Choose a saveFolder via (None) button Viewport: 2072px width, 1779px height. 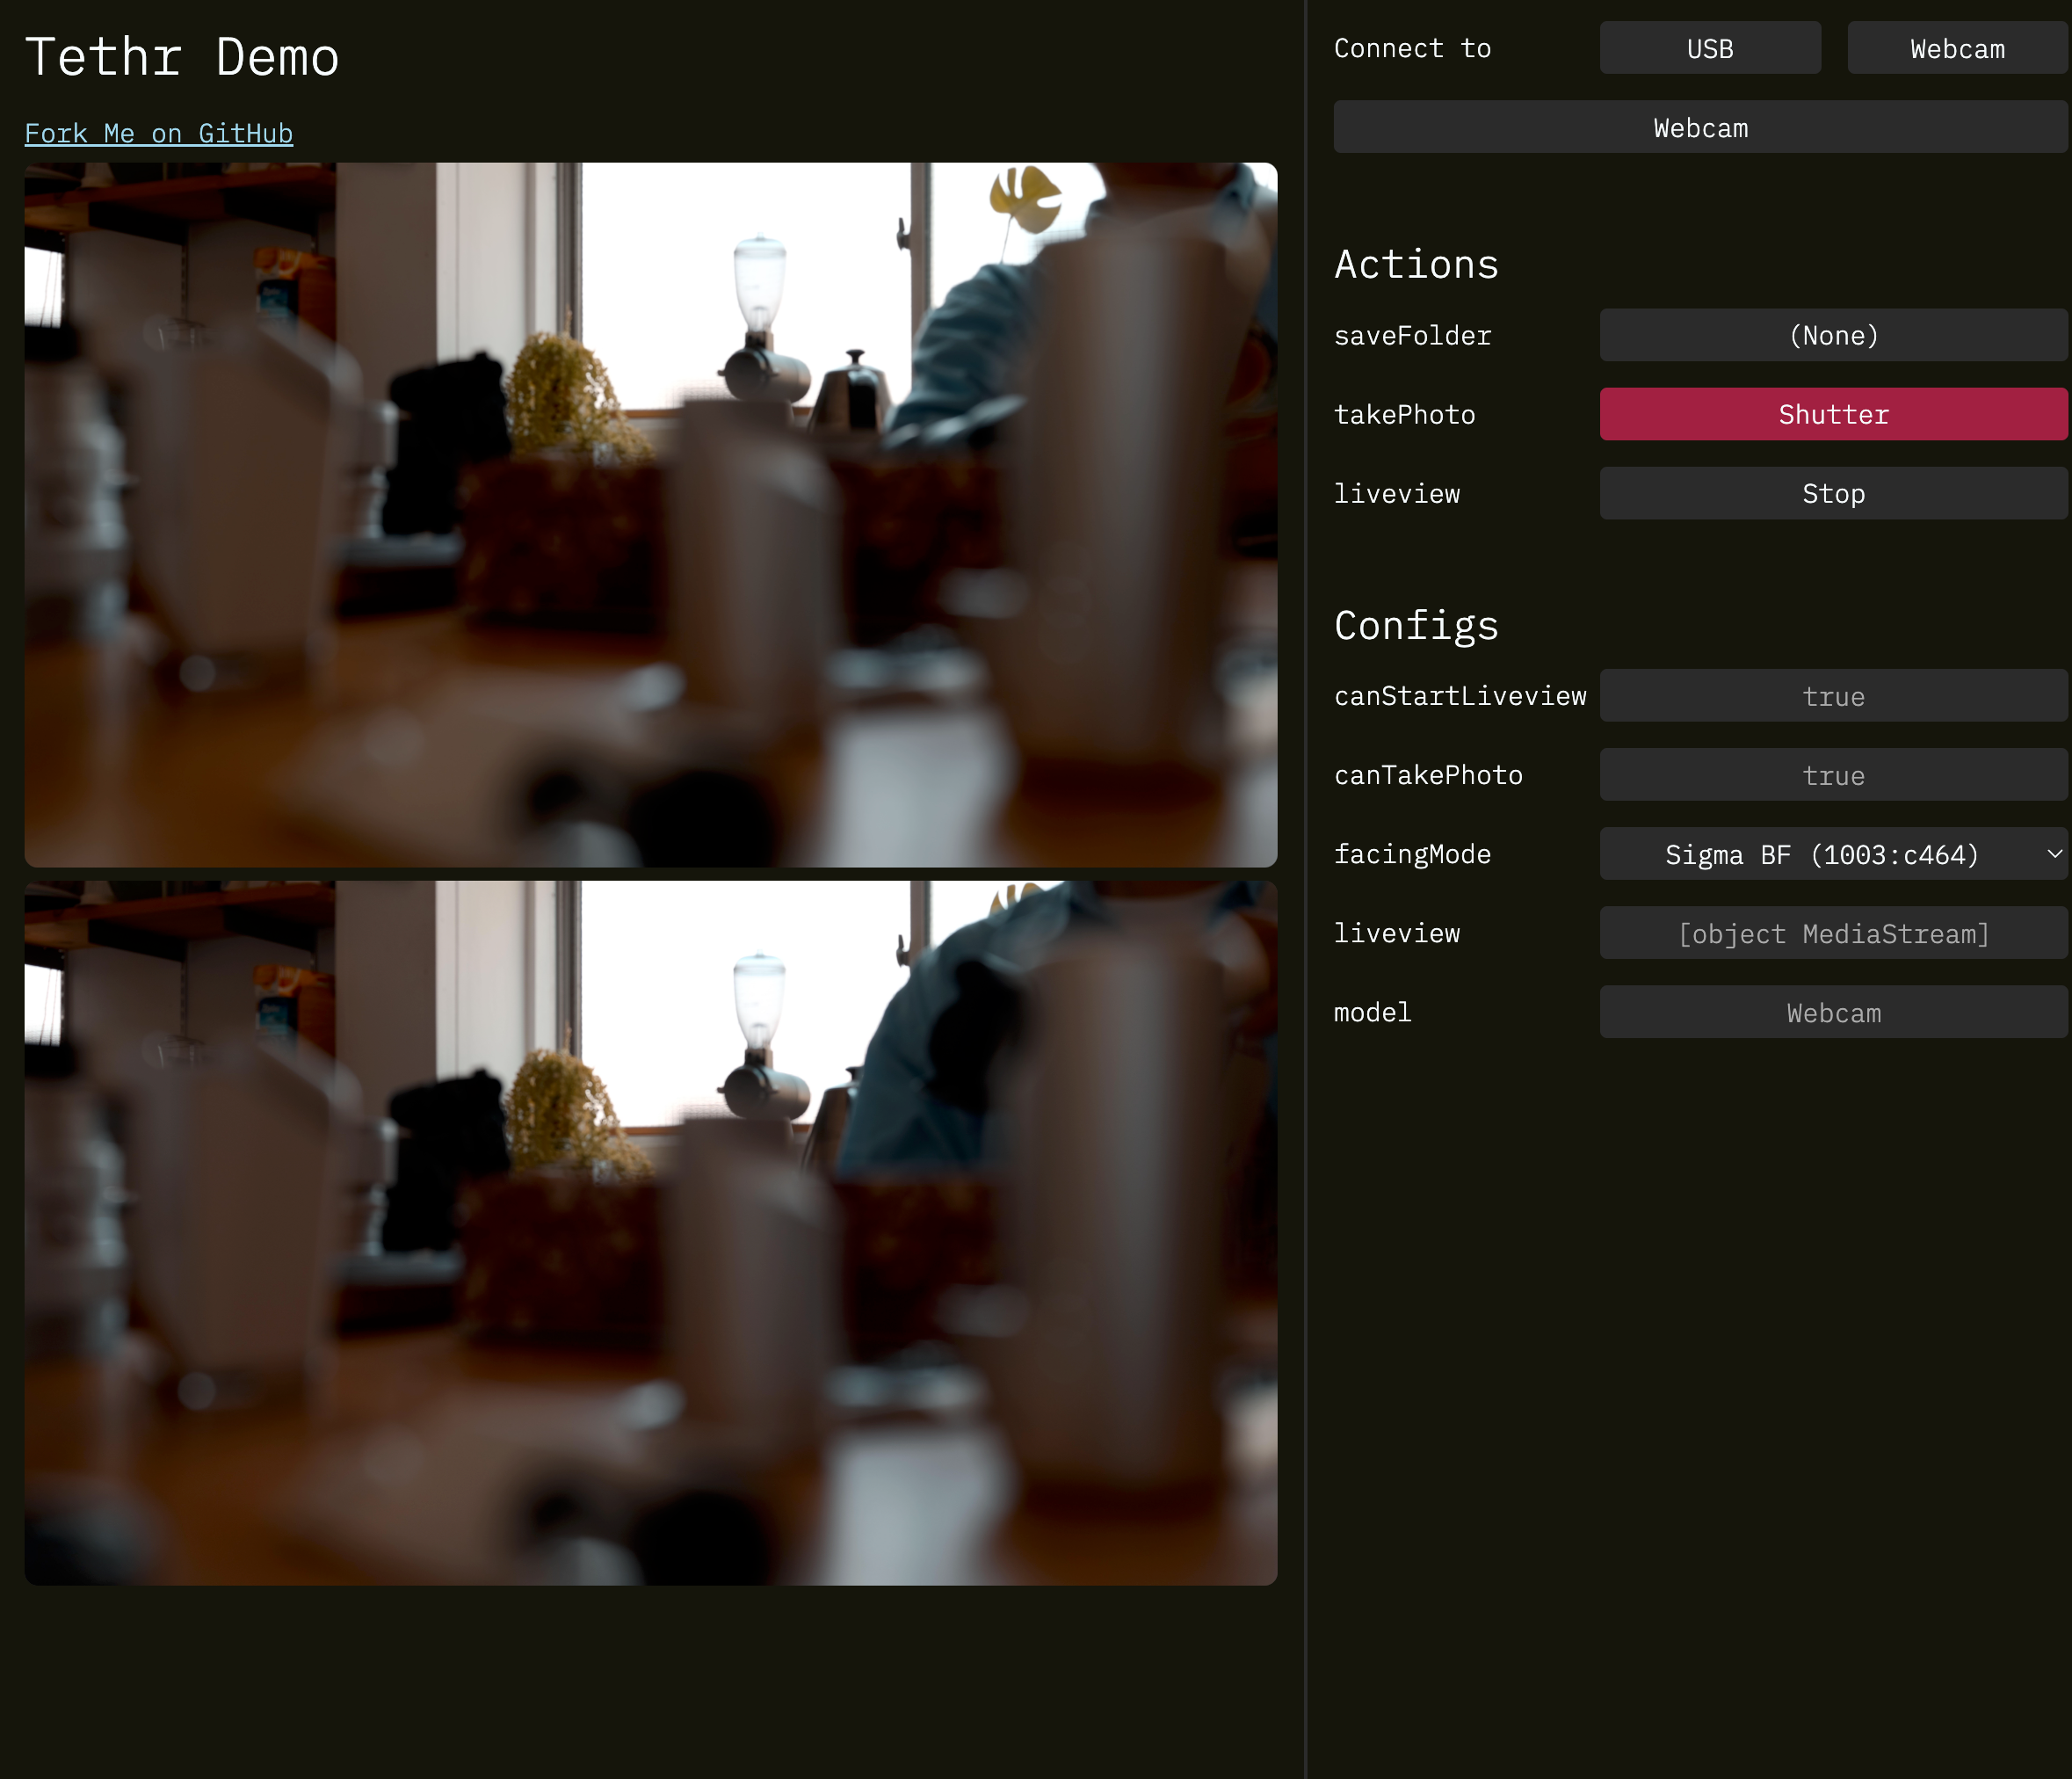point(1832,335)
